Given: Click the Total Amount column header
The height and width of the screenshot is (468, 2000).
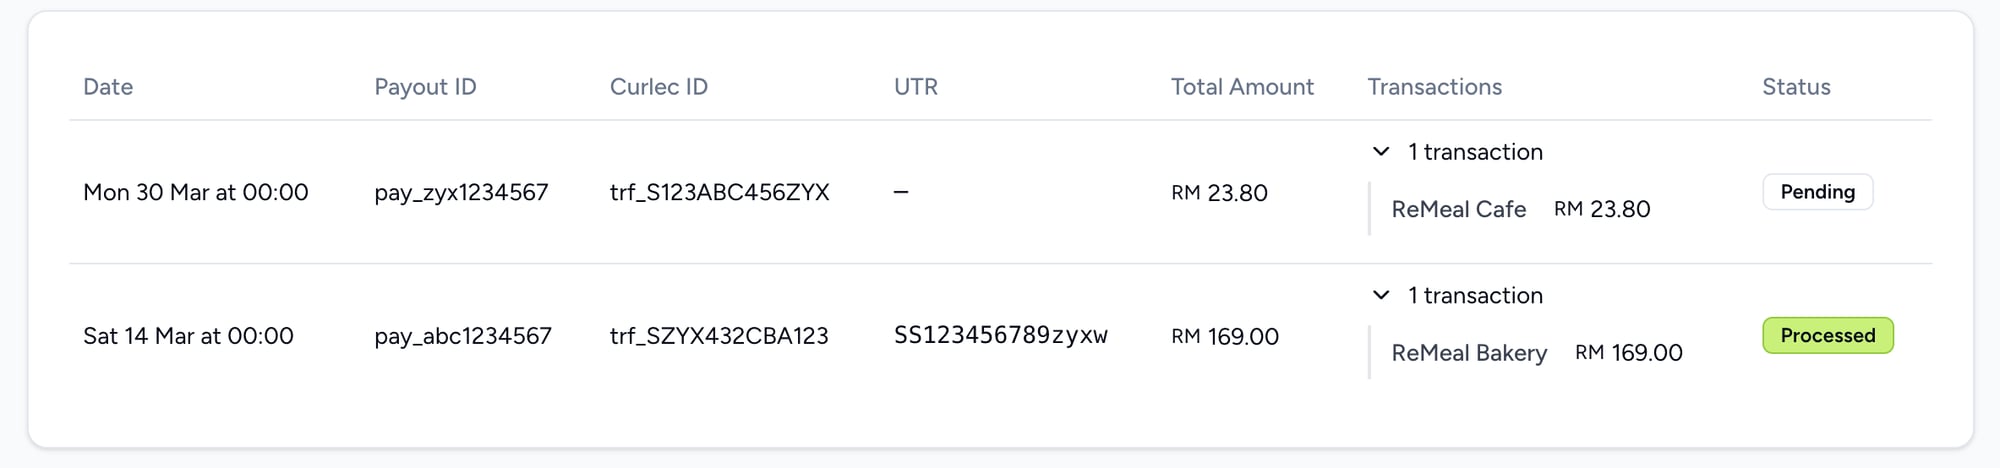Looking at the screenshot, I should point(1242,87).
